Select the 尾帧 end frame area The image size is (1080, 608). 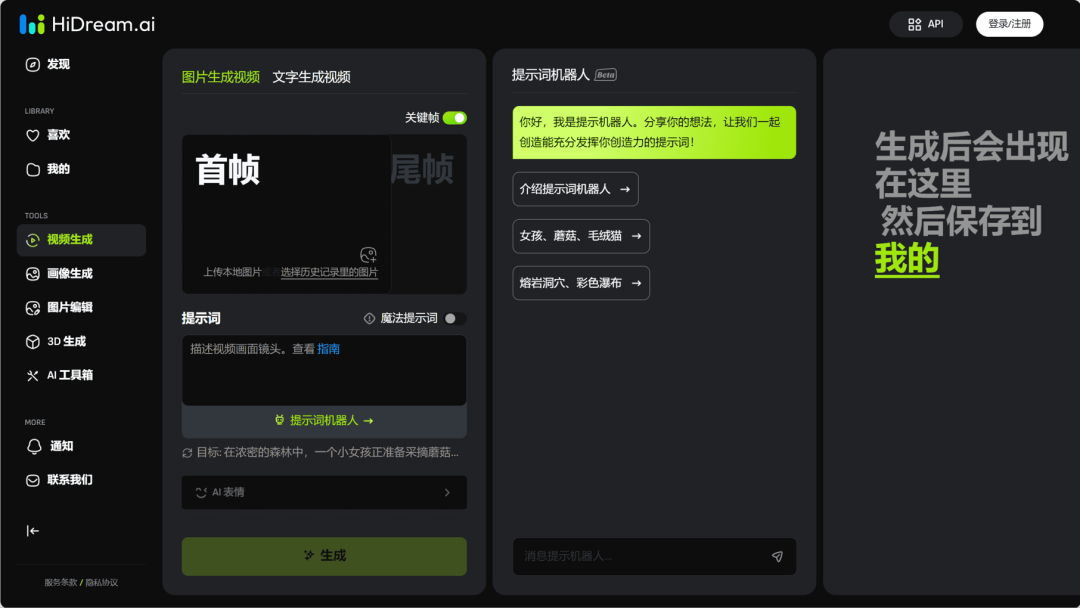(428, 213)
